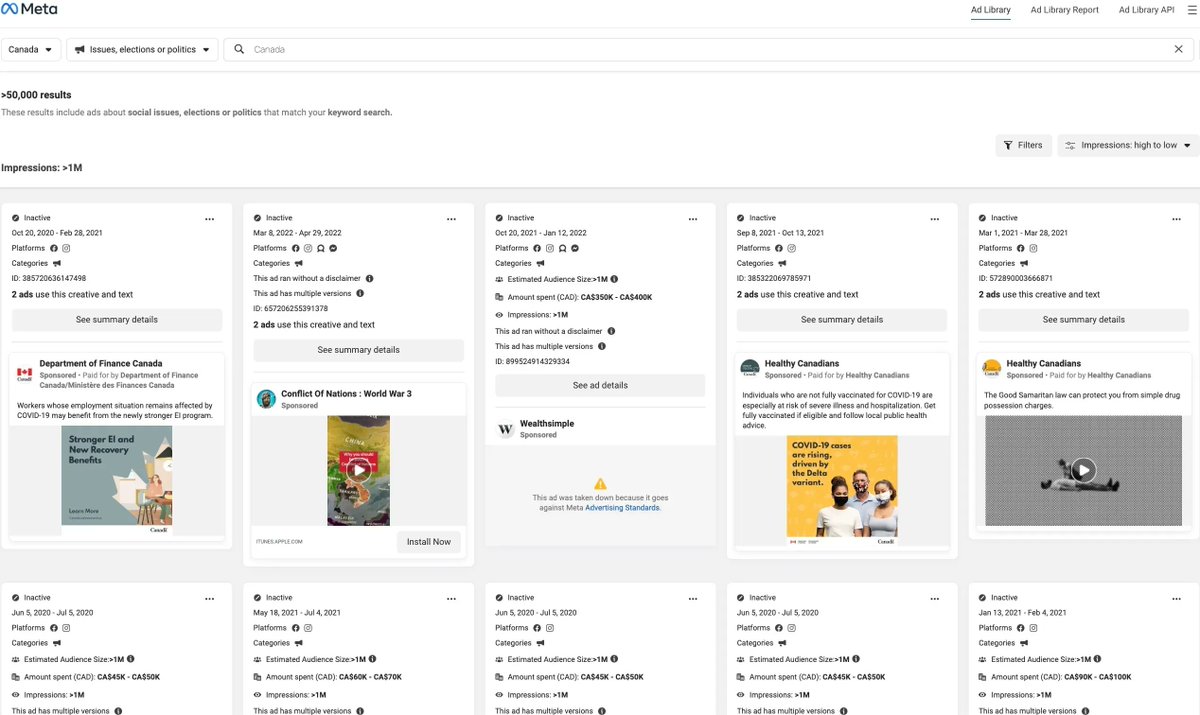See summary details for Conflict Of Nations ad
This screenshot has width=1200, height=715.
[358, 350]
